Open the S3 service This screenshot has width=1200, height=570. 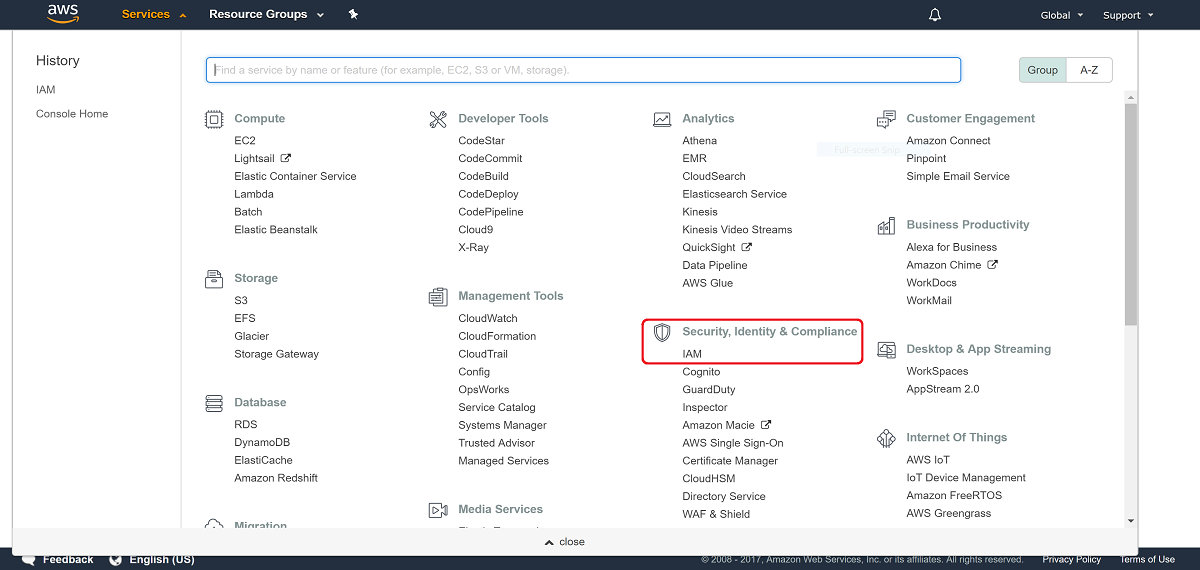(241, 301)
